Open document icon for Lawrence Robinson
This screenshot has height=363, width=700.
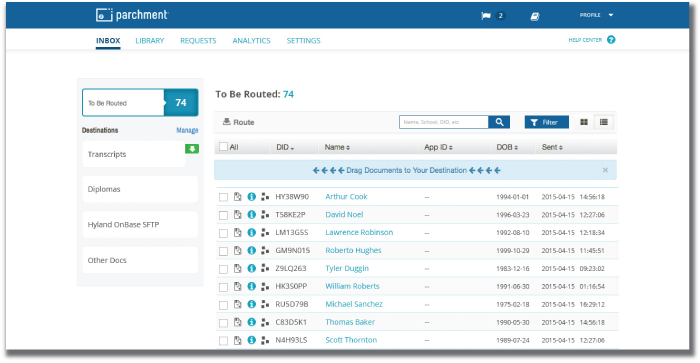[238, 232]
